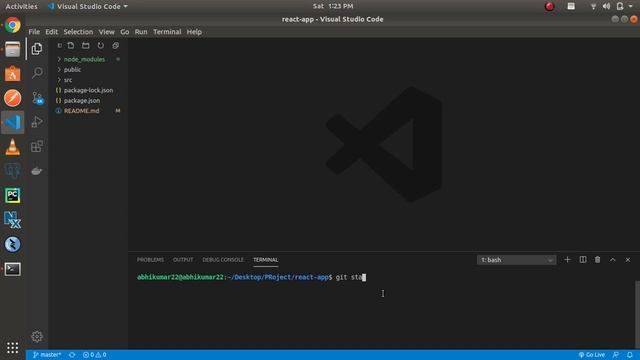Close the terminal panel
640x360 pixels.
pyautogui.click(x=628, y=260)
